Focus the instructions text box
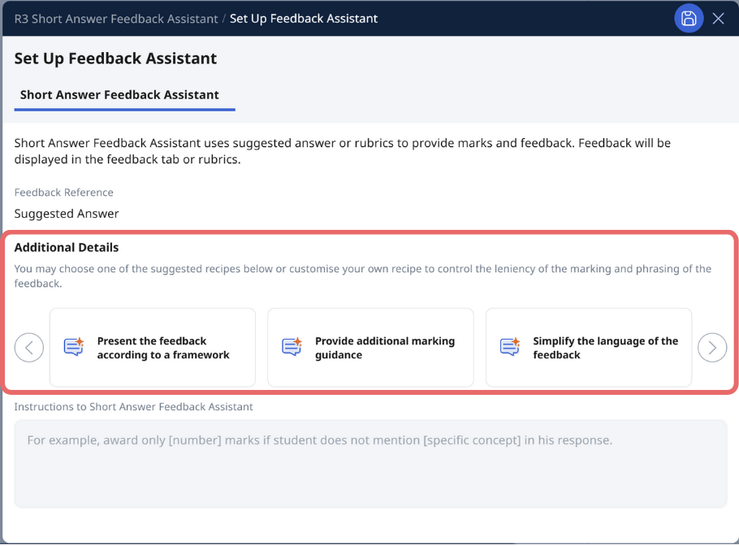739x546 pixels. [370, 463]
